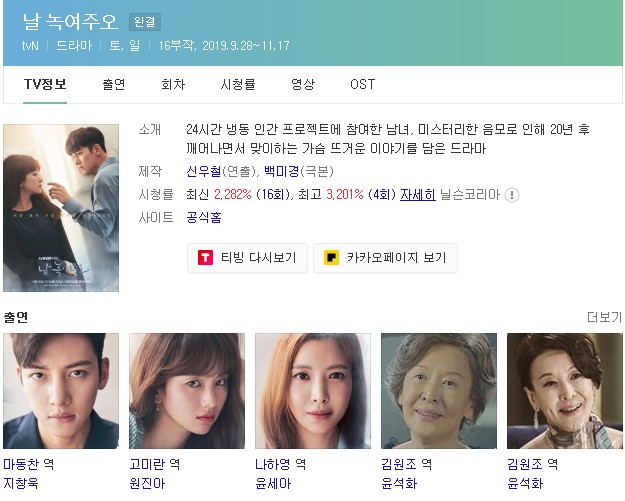
Task: Click the Nielsen Korea info exclamation icon
Action: coord(512,195)
